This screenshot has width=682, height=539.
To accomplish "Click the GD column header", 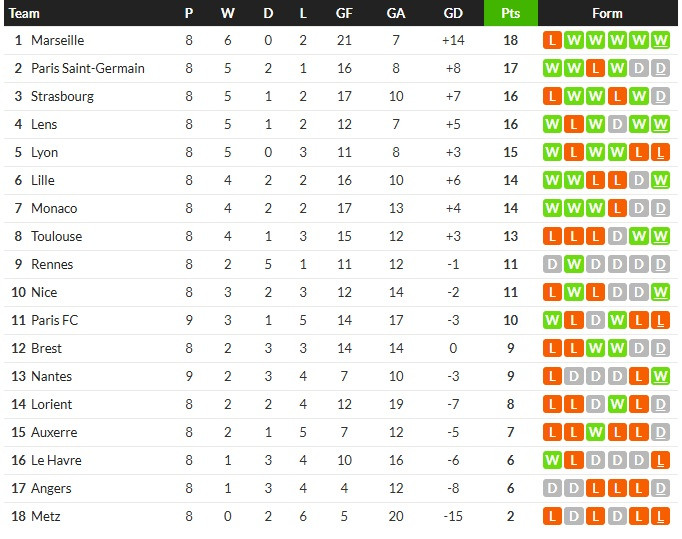I will (x=453, y=13).
